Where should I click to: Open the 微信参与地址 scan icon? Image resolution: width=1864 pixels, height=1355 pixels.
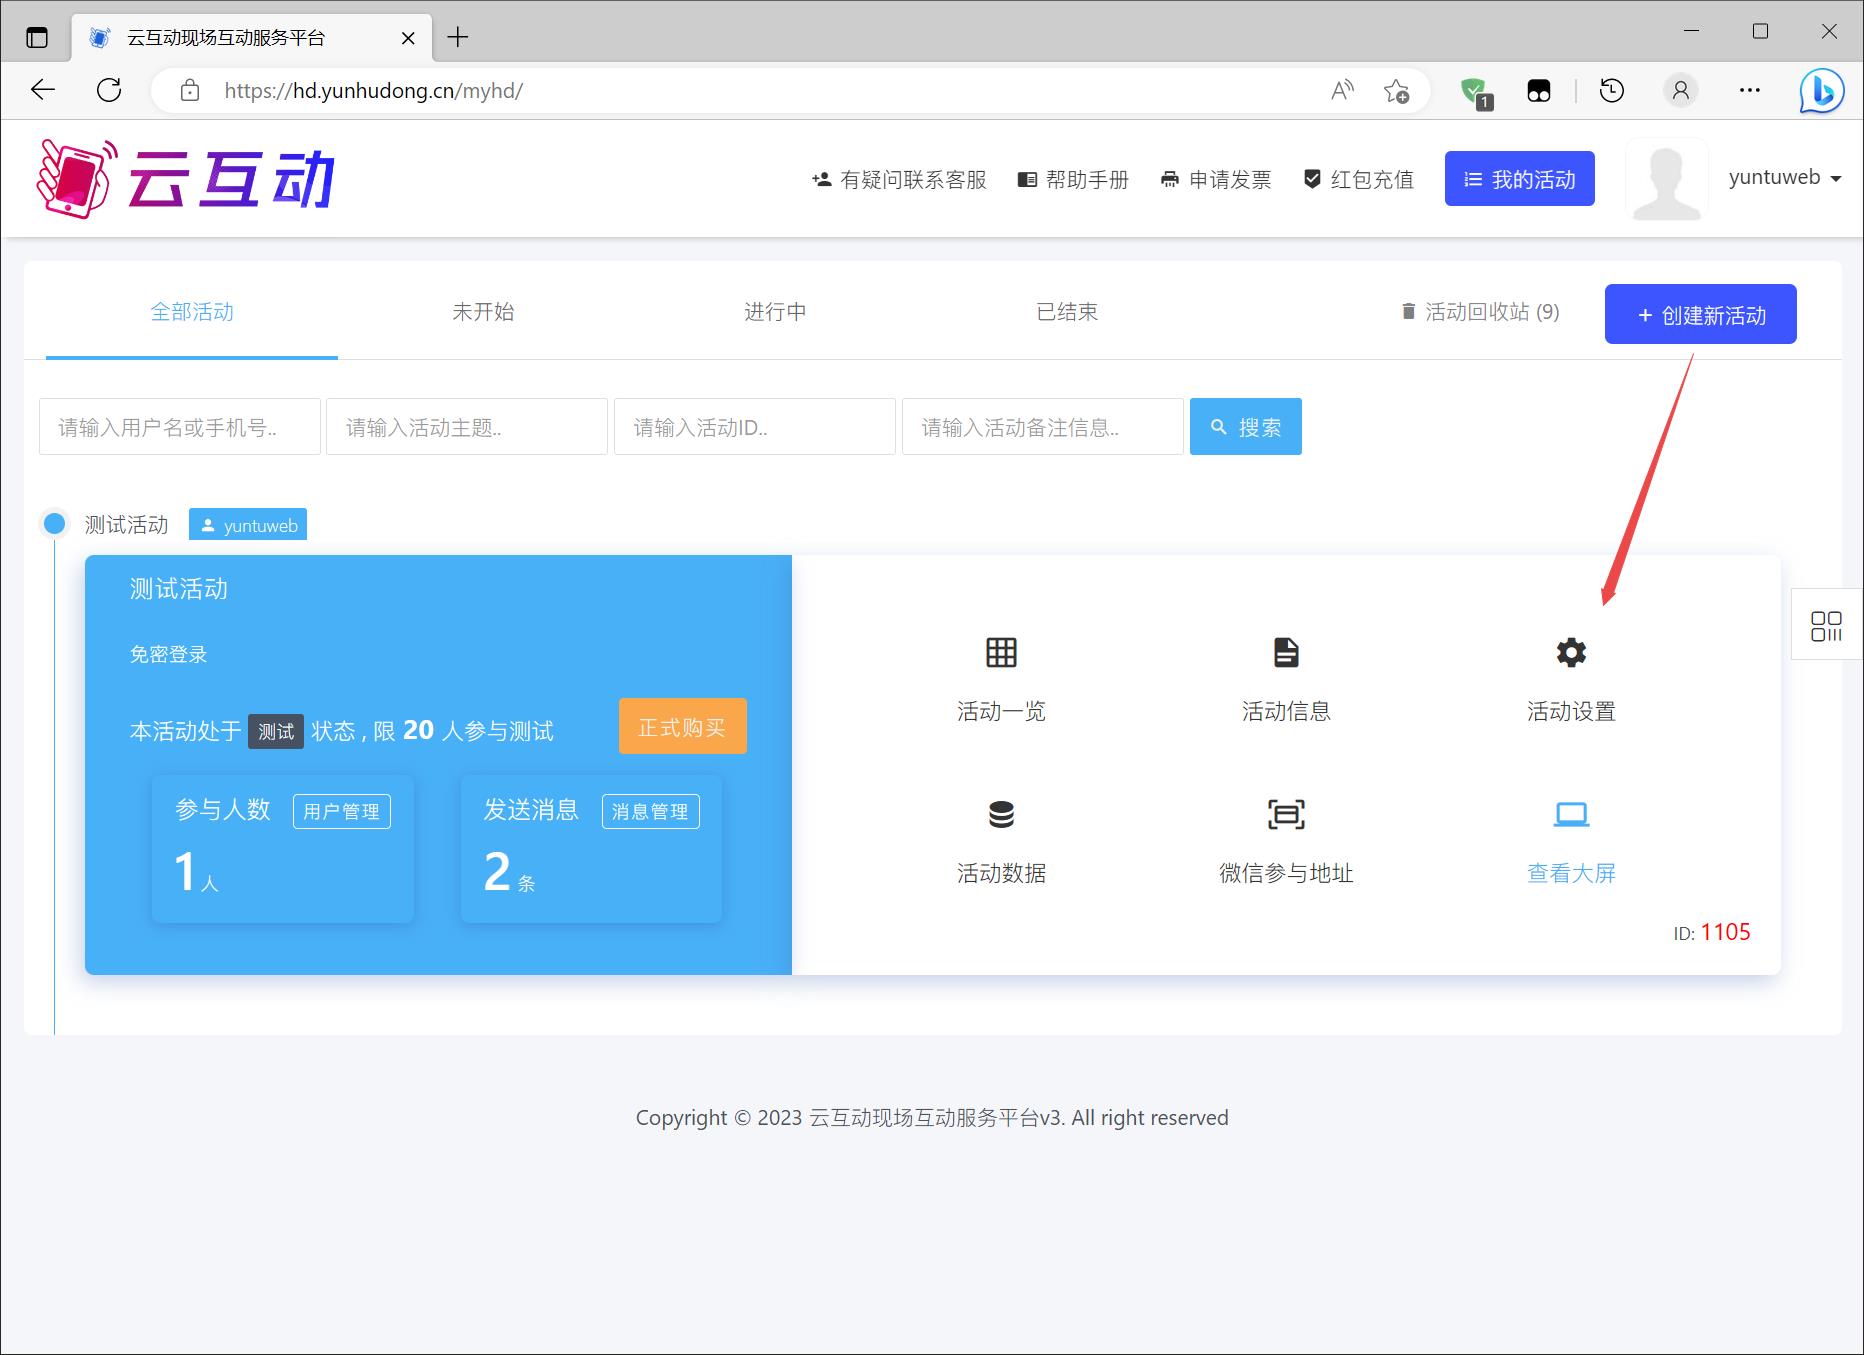pyautogui.click(x=1286, y=815)
